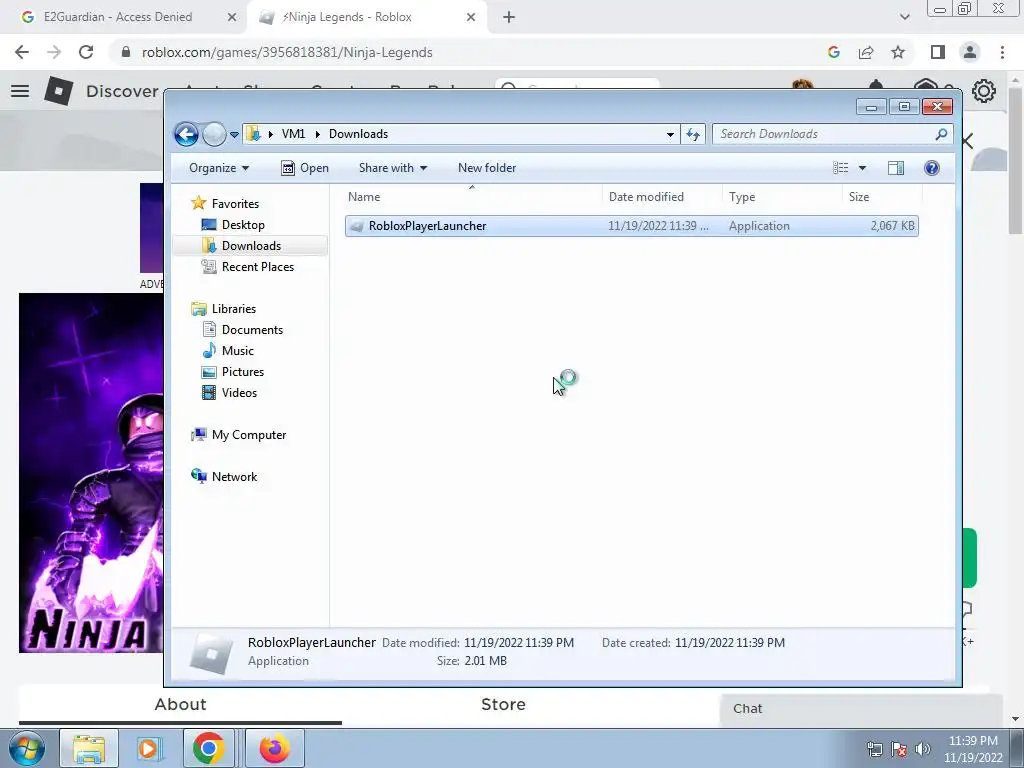Open Windows Explorer from taskbar
The width and height of the screenshot is (1024, 768).
click(89, 748)
